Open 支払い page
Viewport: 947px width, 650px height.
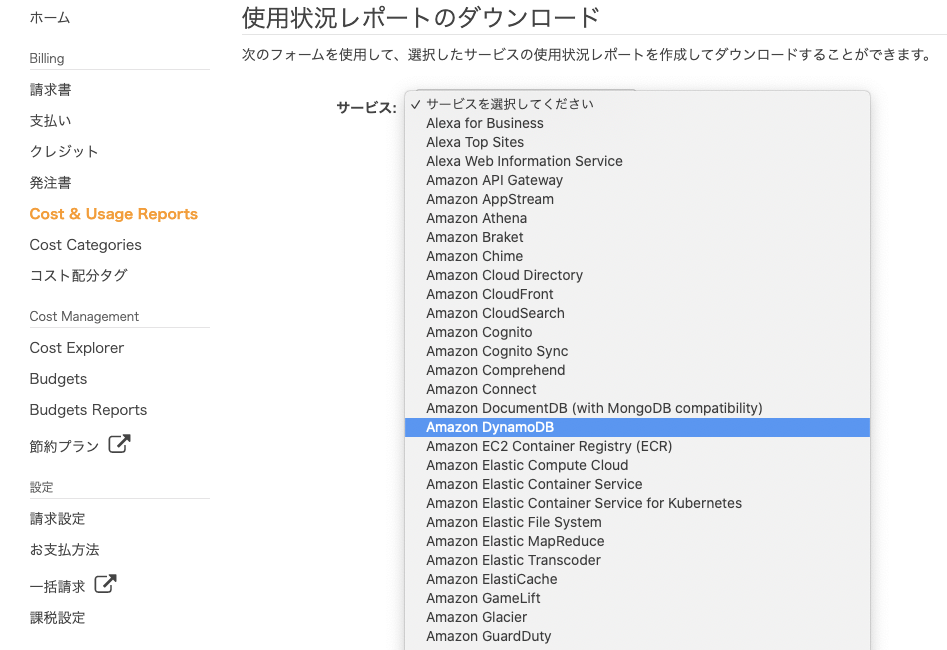pyautogui.click(x=51, y=121)
